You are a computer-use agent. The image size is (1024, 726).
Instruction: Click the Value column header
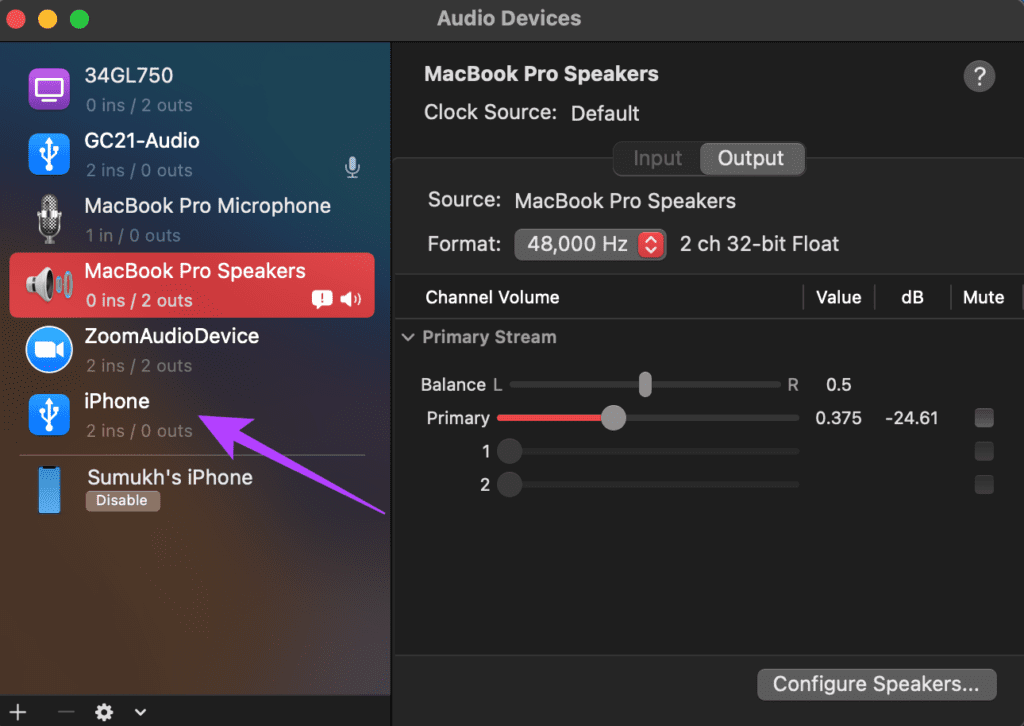[x=839, y=298]
